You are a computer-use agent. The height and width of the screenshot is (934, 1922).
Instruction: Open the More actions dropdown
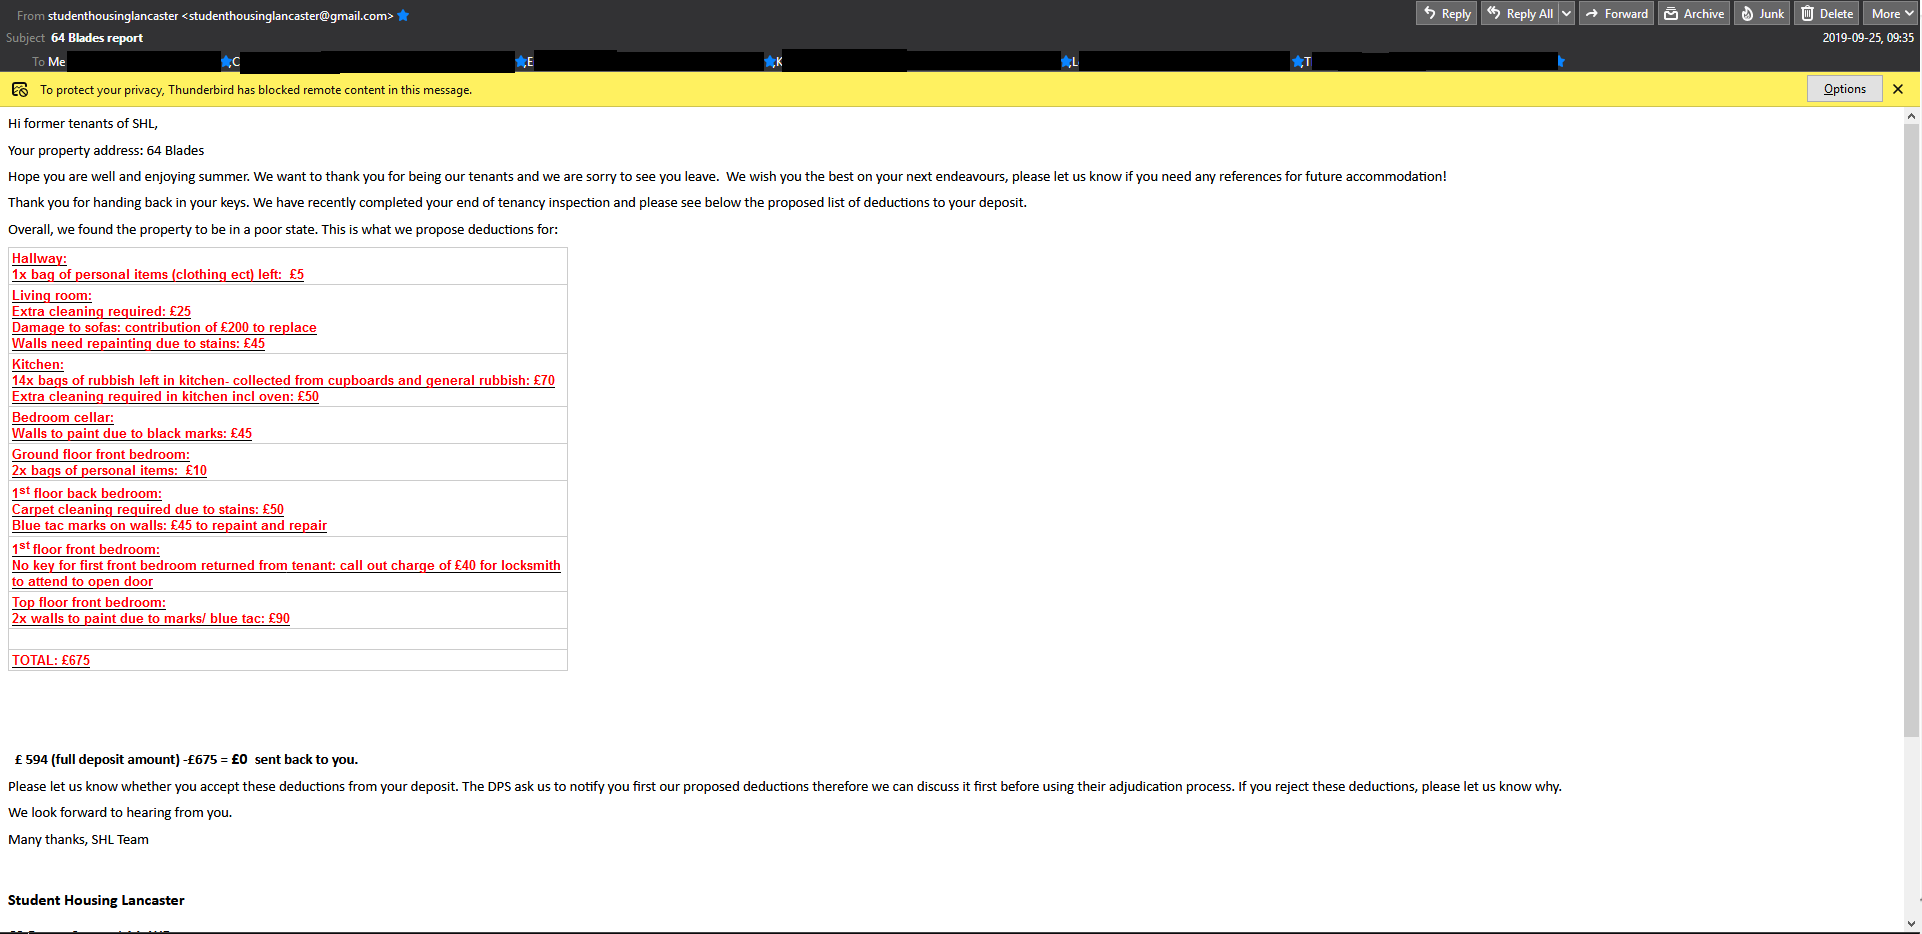click(x=1890, y=14)
